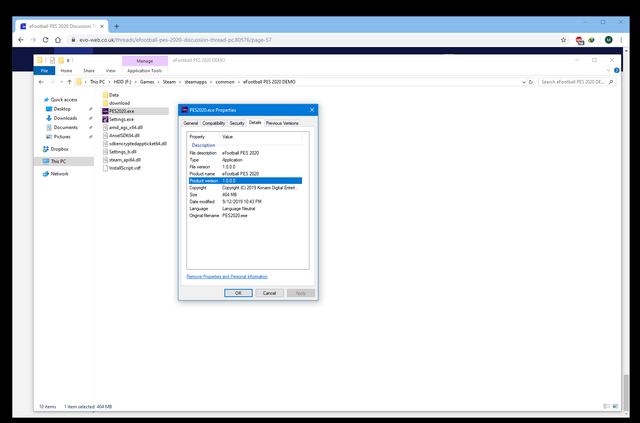The image size is (640, 423).
Task: Switch to the View ribbon tab
Action: [109, 71]
